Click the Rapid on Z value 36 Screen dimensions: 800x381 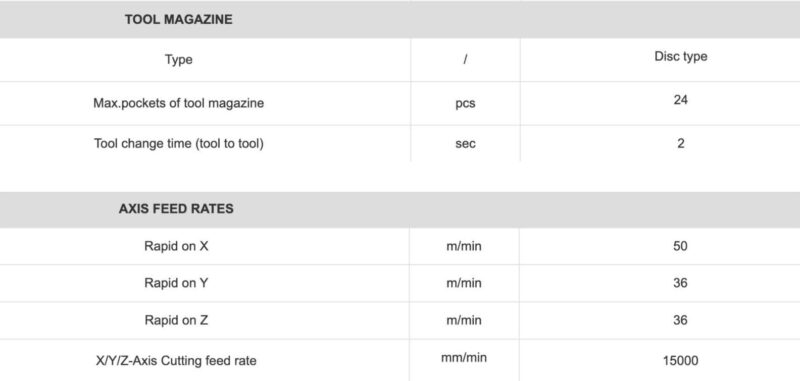[680, 320]
